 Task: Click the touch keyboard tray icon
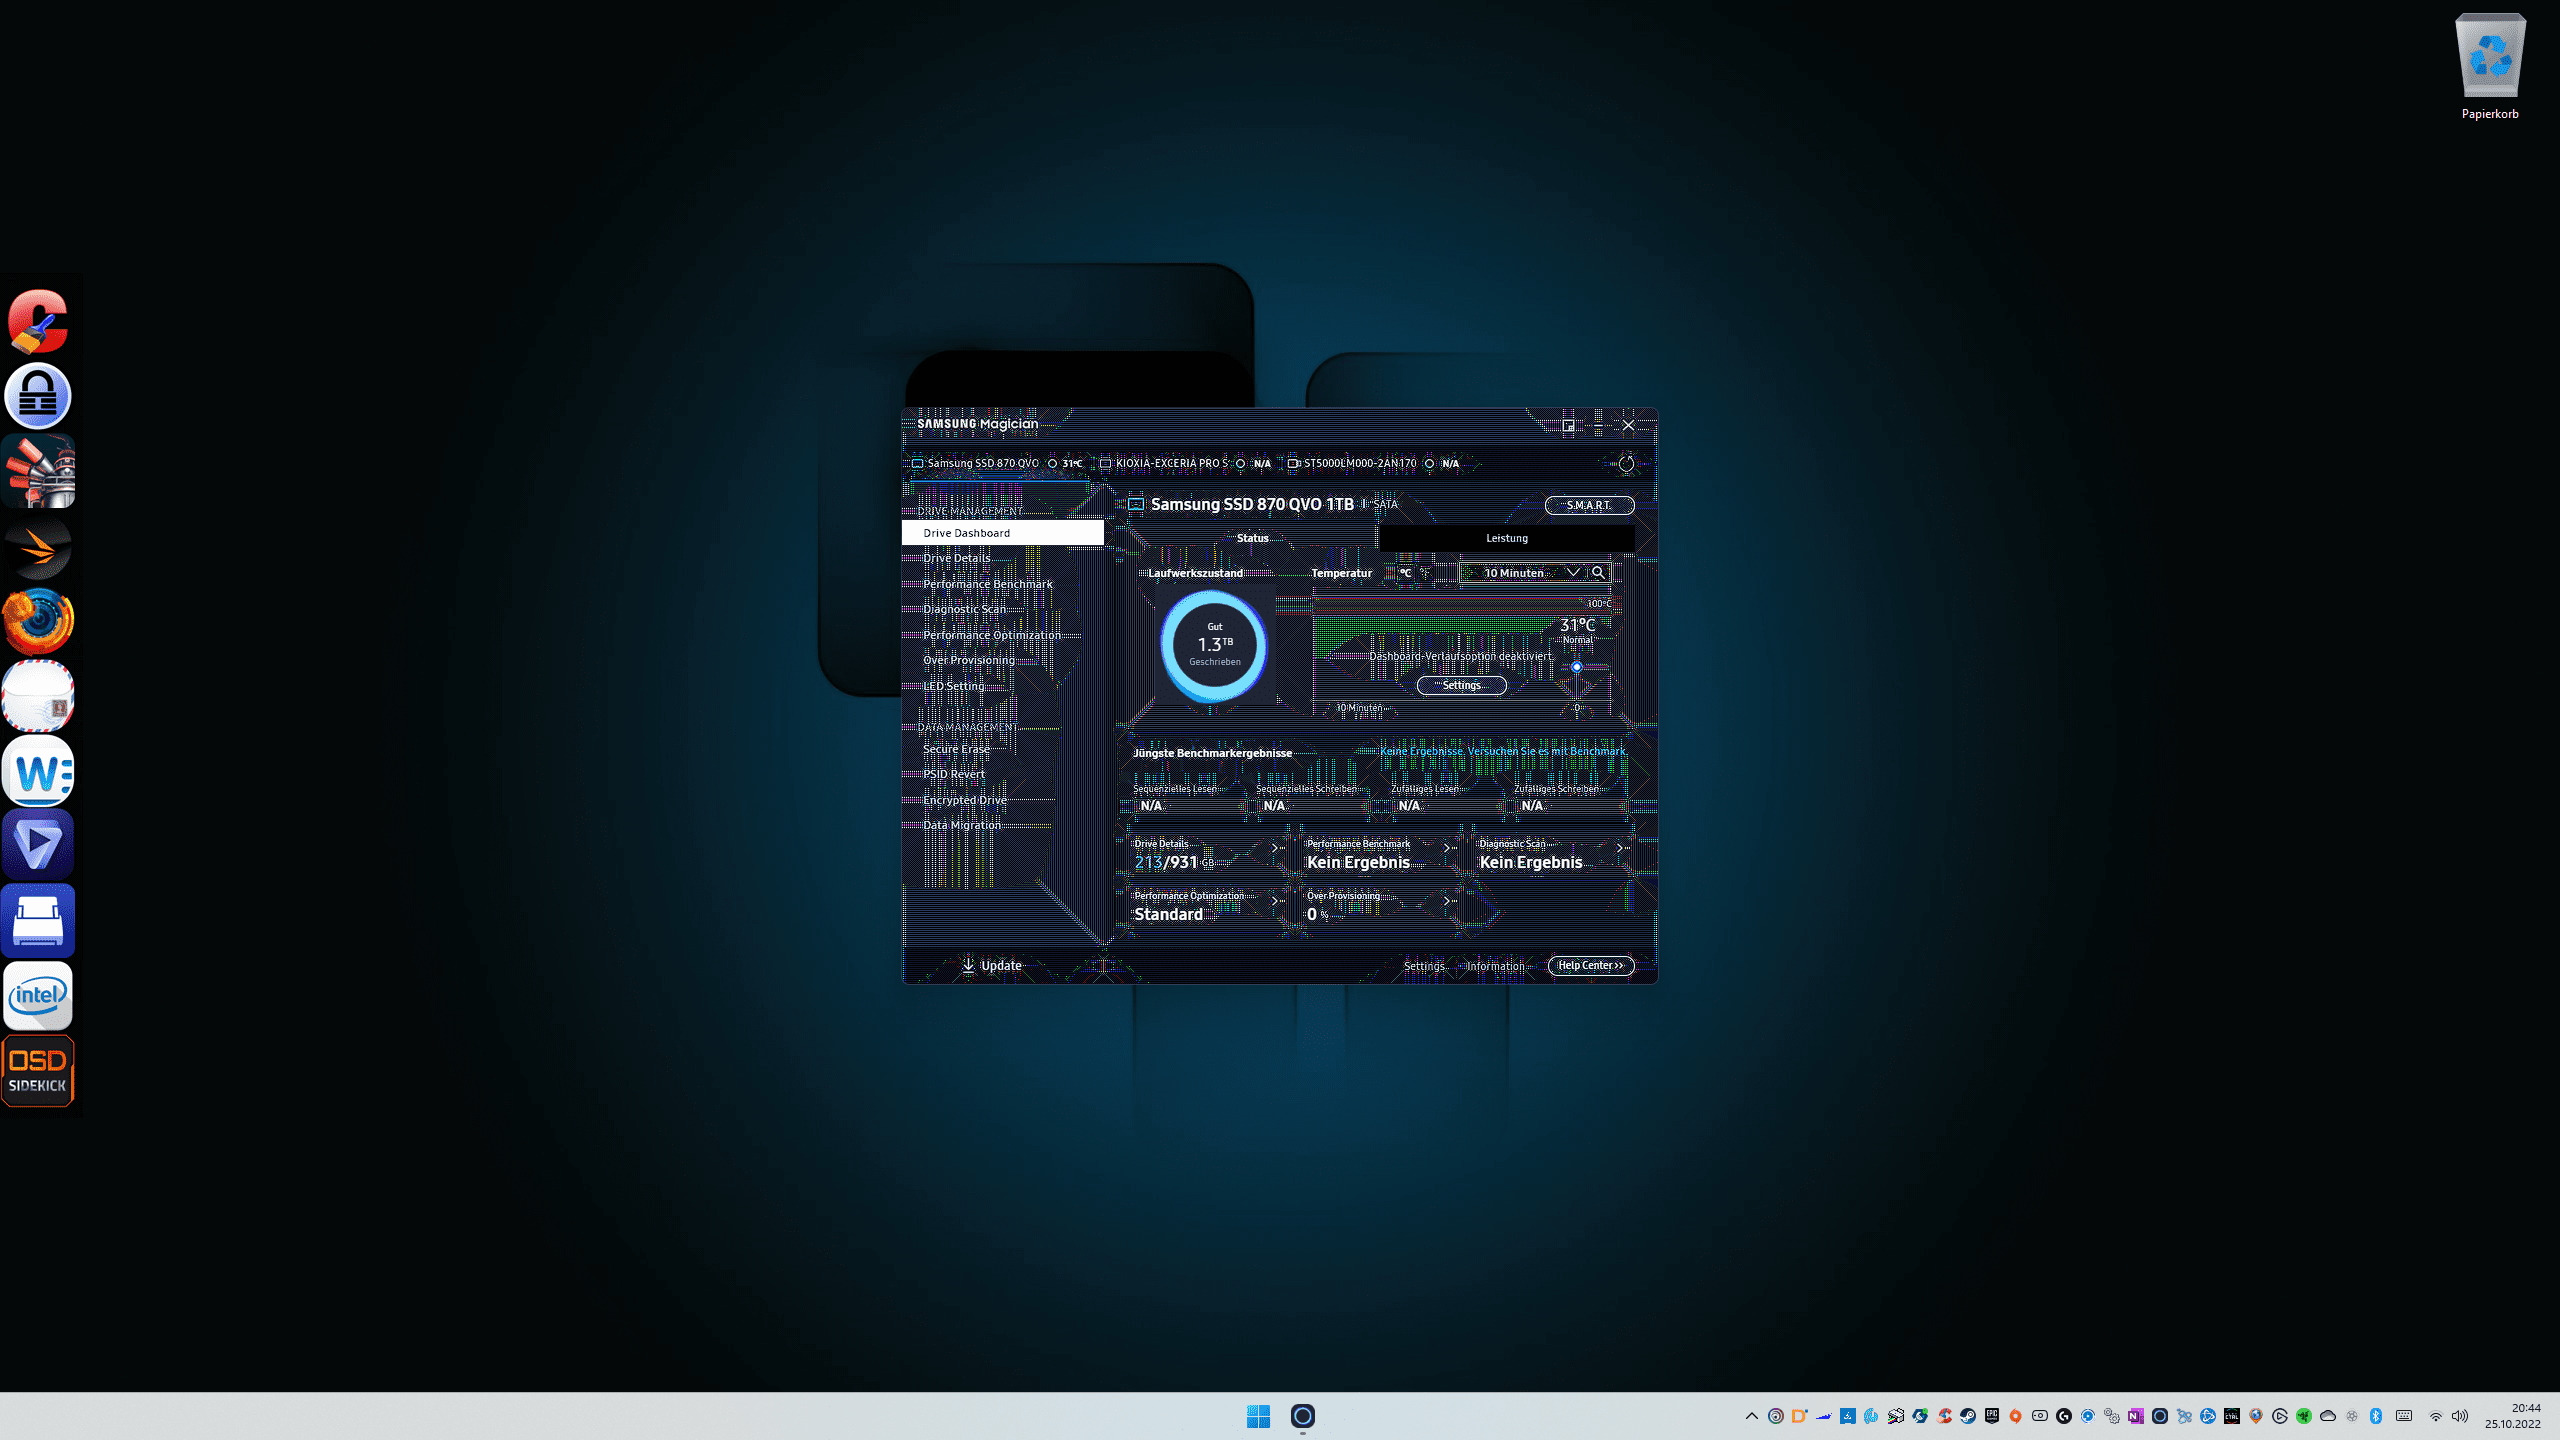(2404, 1416)
